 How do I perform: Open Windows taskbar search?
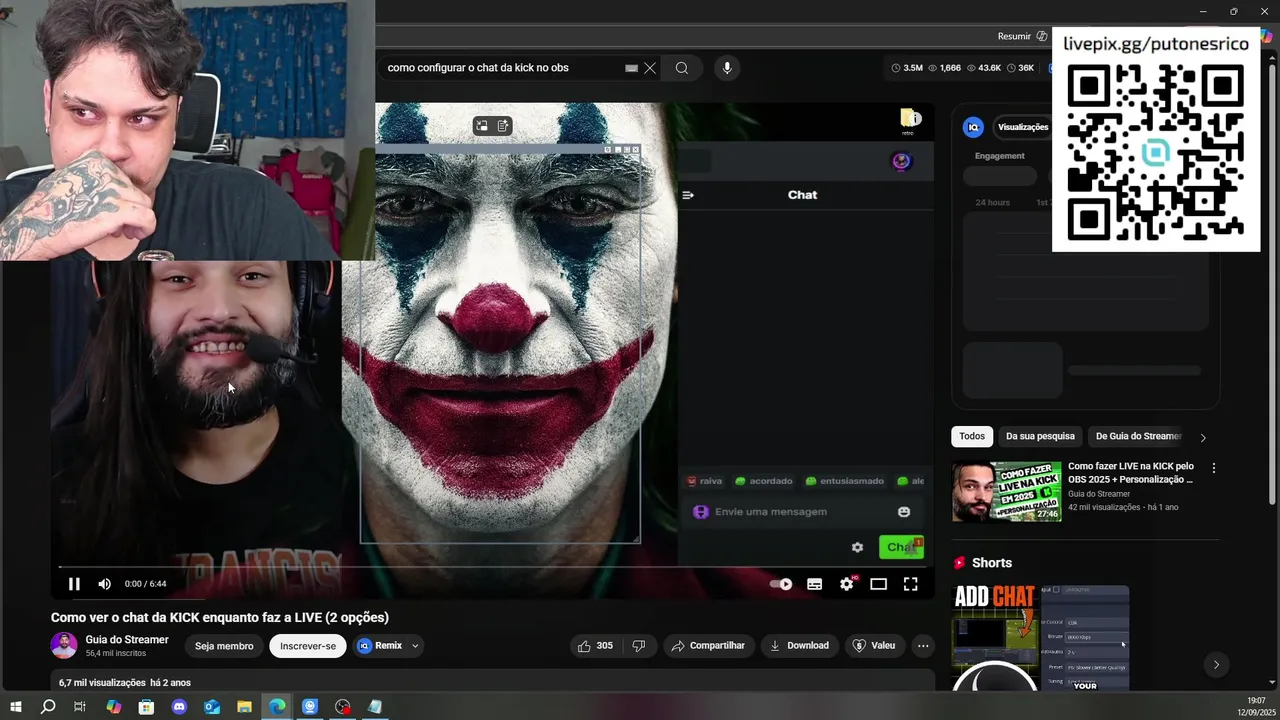click(48, 707)
